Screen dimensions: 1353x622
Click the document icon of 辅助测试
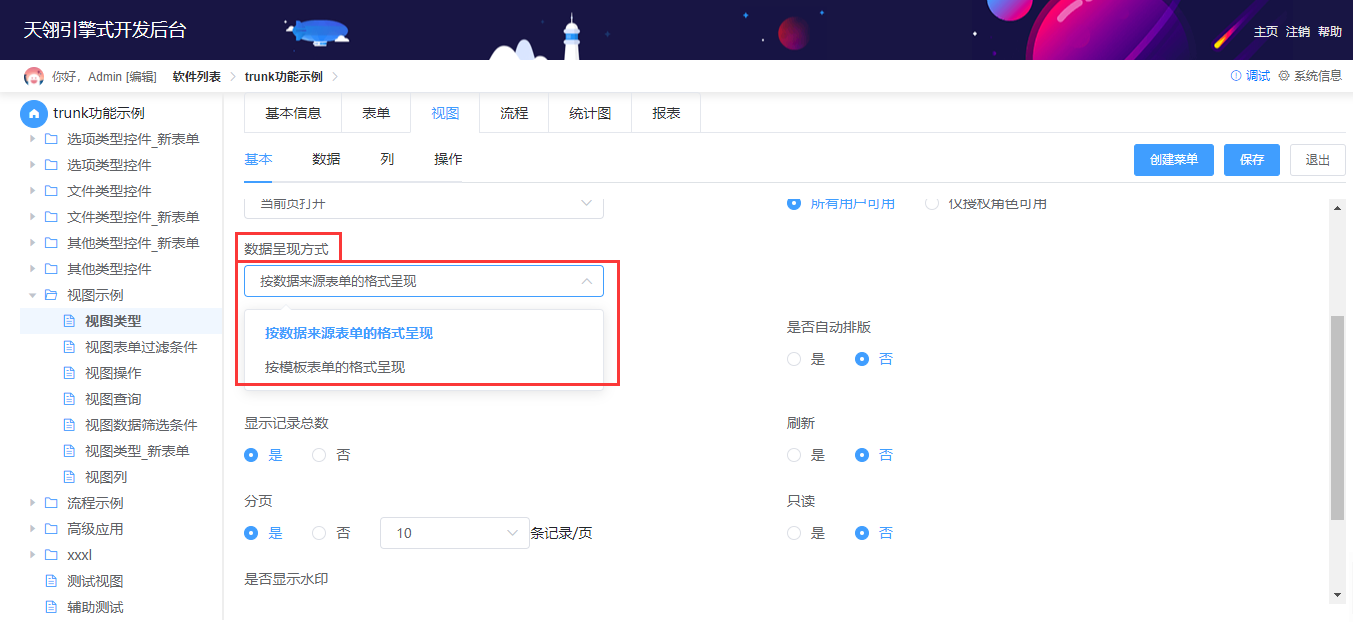point(51,607)
